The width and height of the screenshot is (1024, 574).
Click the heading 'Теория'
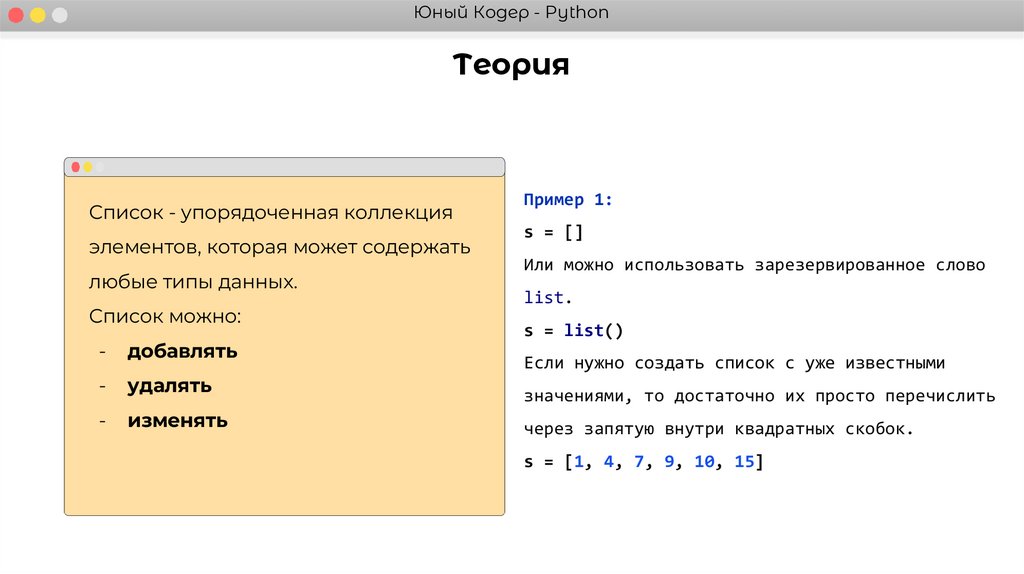[x=511, y=65]
